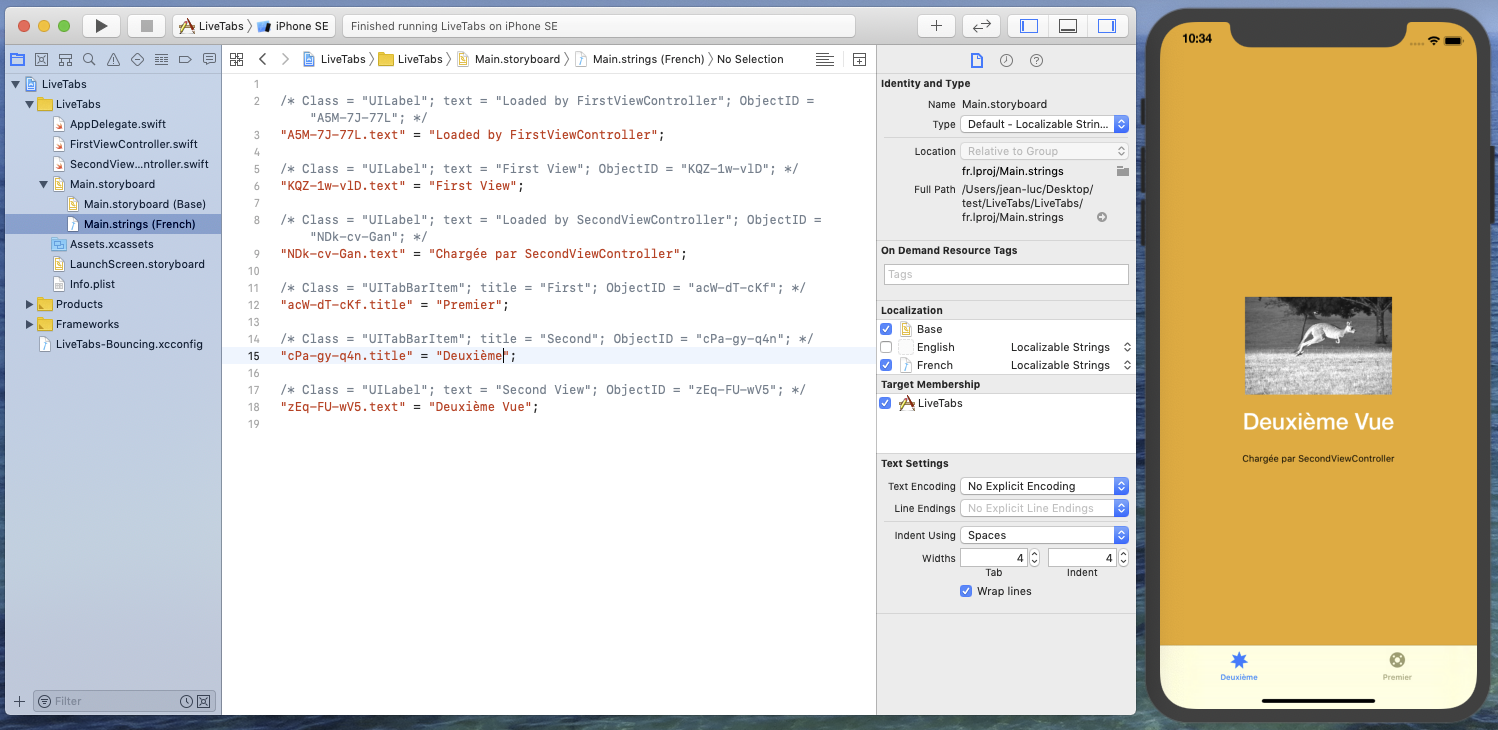Go back in editor history
Image resolution: width=1498 pixels, height=730 pixels.
pos(262,59)
